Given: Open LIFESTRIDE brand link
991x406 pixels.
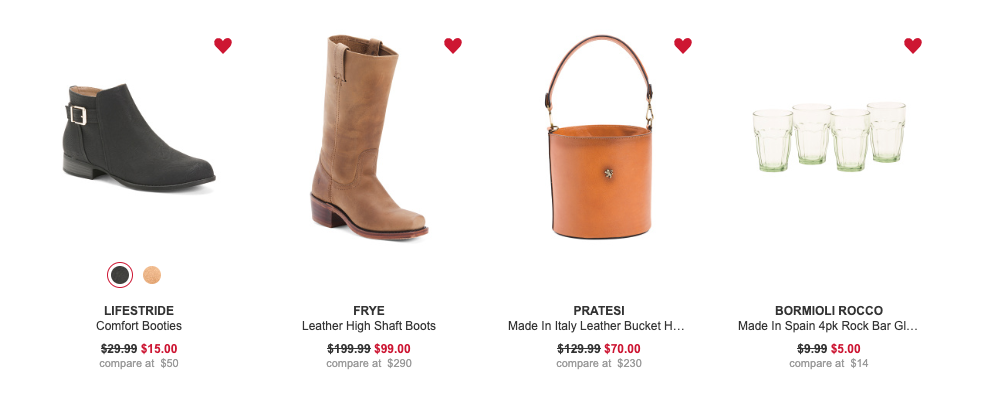Looking at the screenshot, I should (x=139, y=311).
